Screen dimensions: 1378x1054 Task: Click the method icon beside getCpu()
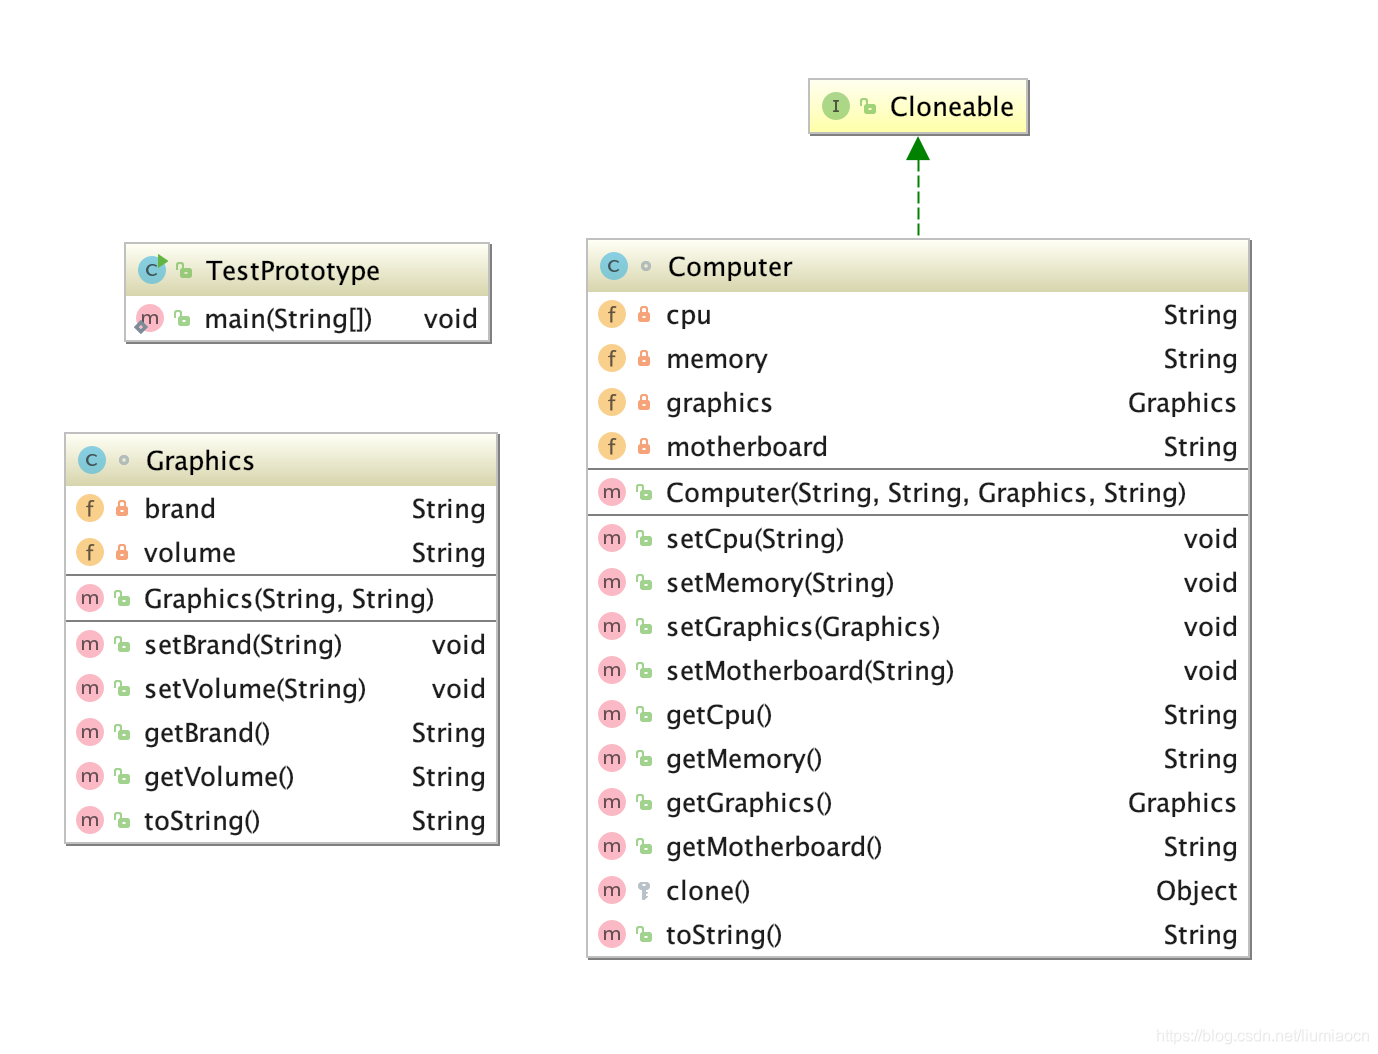pos(612,714)
